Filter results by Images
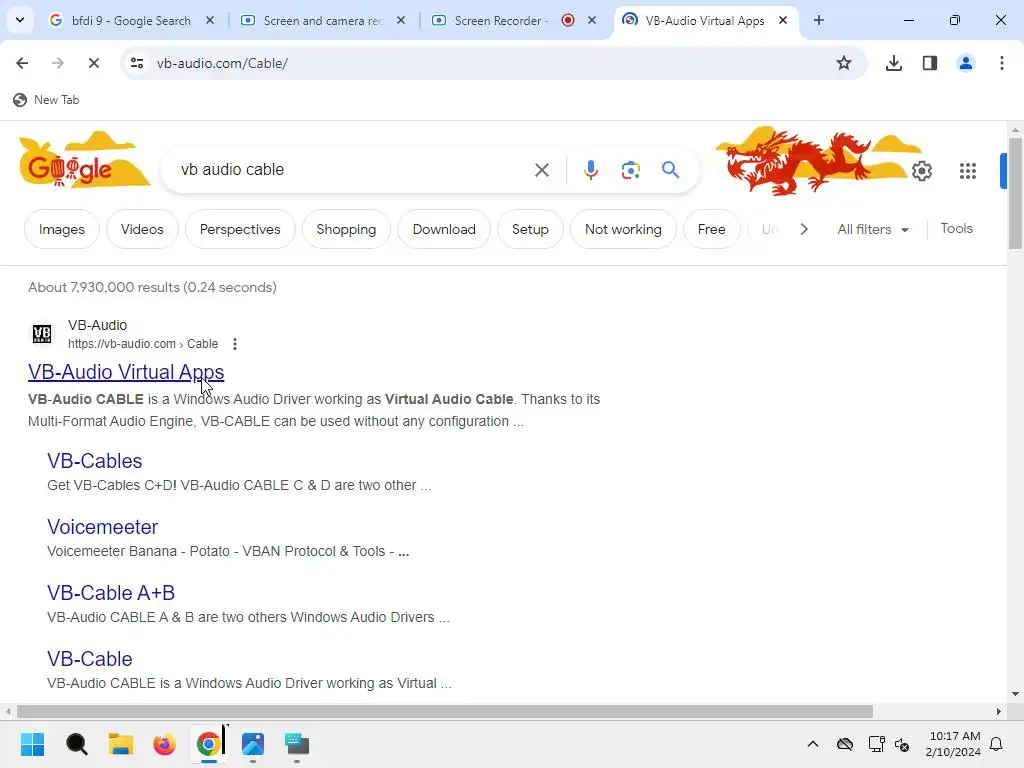 tap(61, 229)
